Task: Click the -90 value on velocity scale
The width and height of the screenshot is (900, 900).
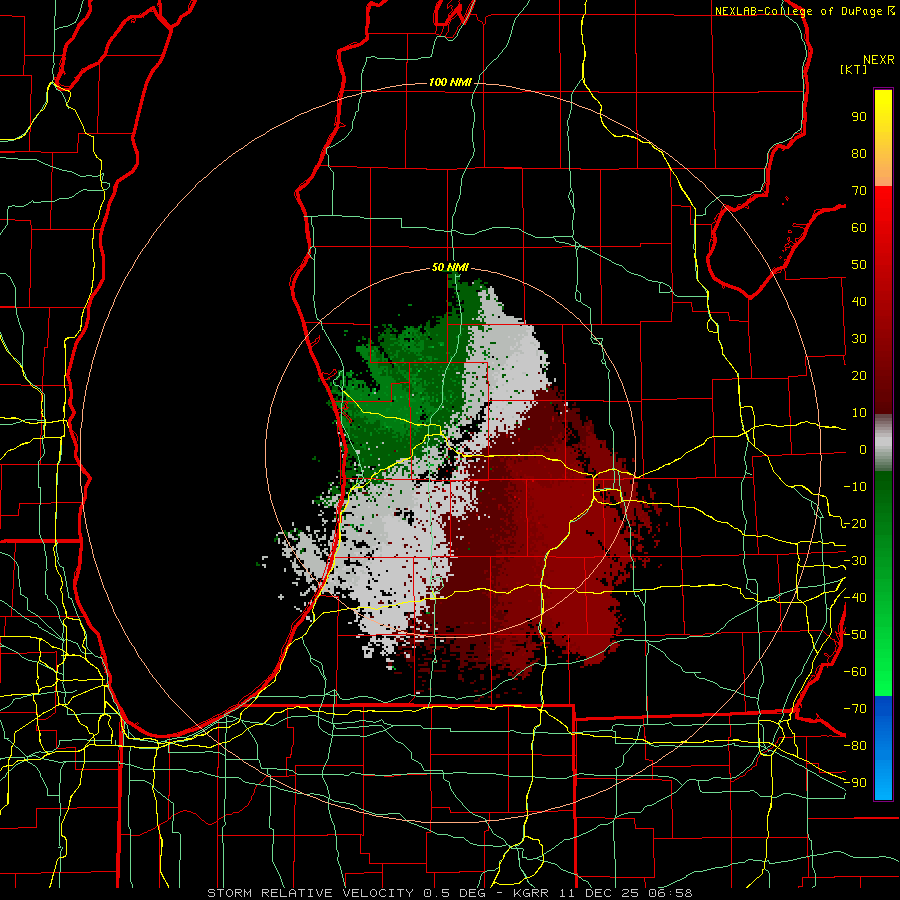Action: point(855,783)
